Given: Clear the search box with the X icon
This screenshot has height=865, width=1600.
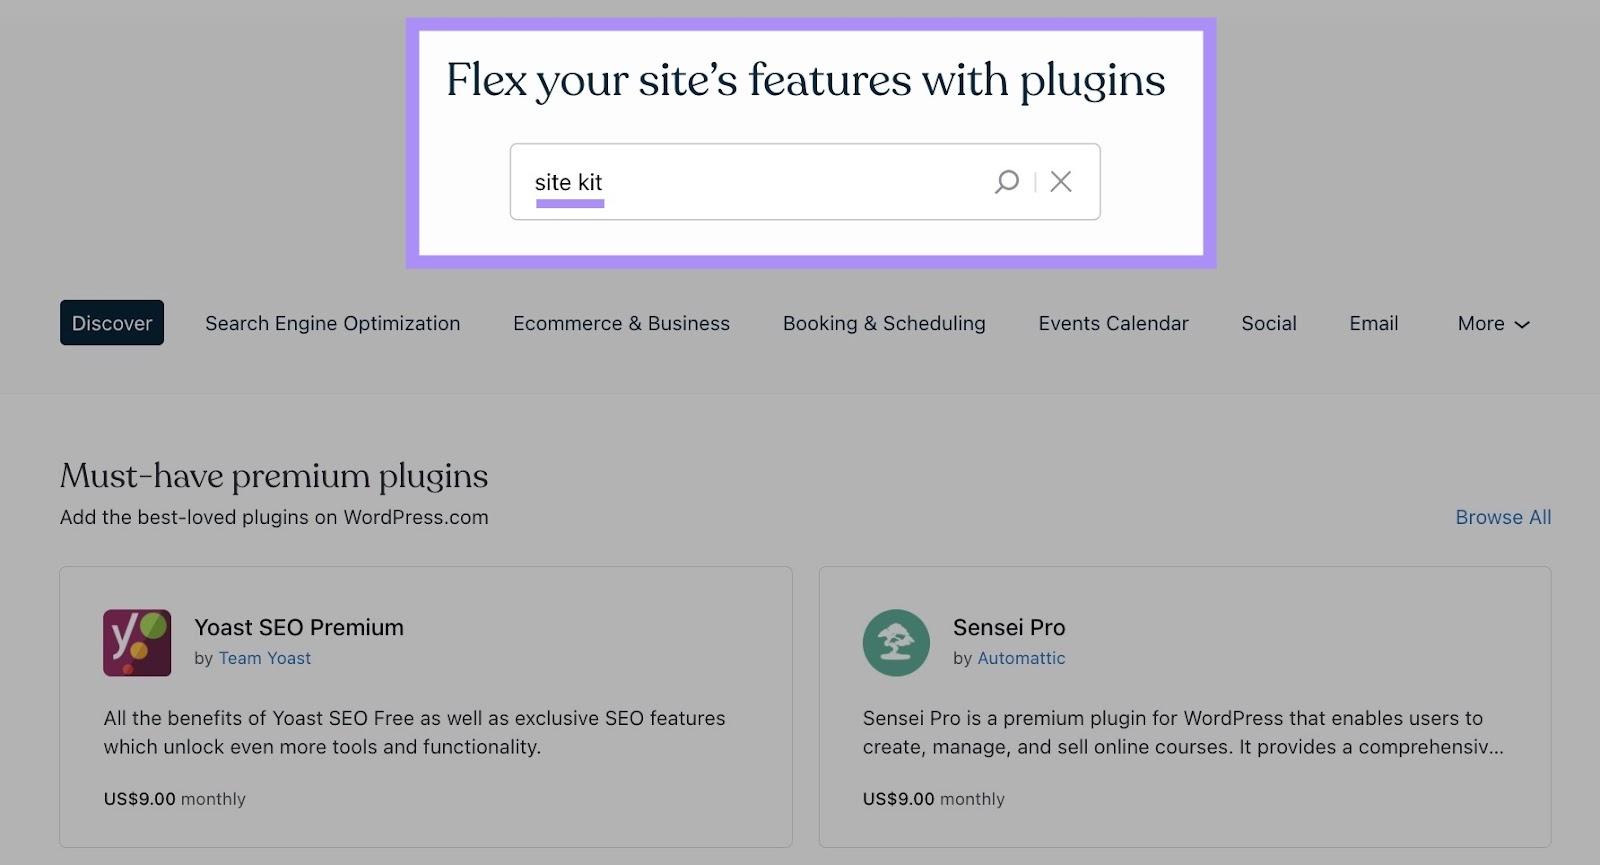Looking at the screenshot, I should pos(1061,181).
